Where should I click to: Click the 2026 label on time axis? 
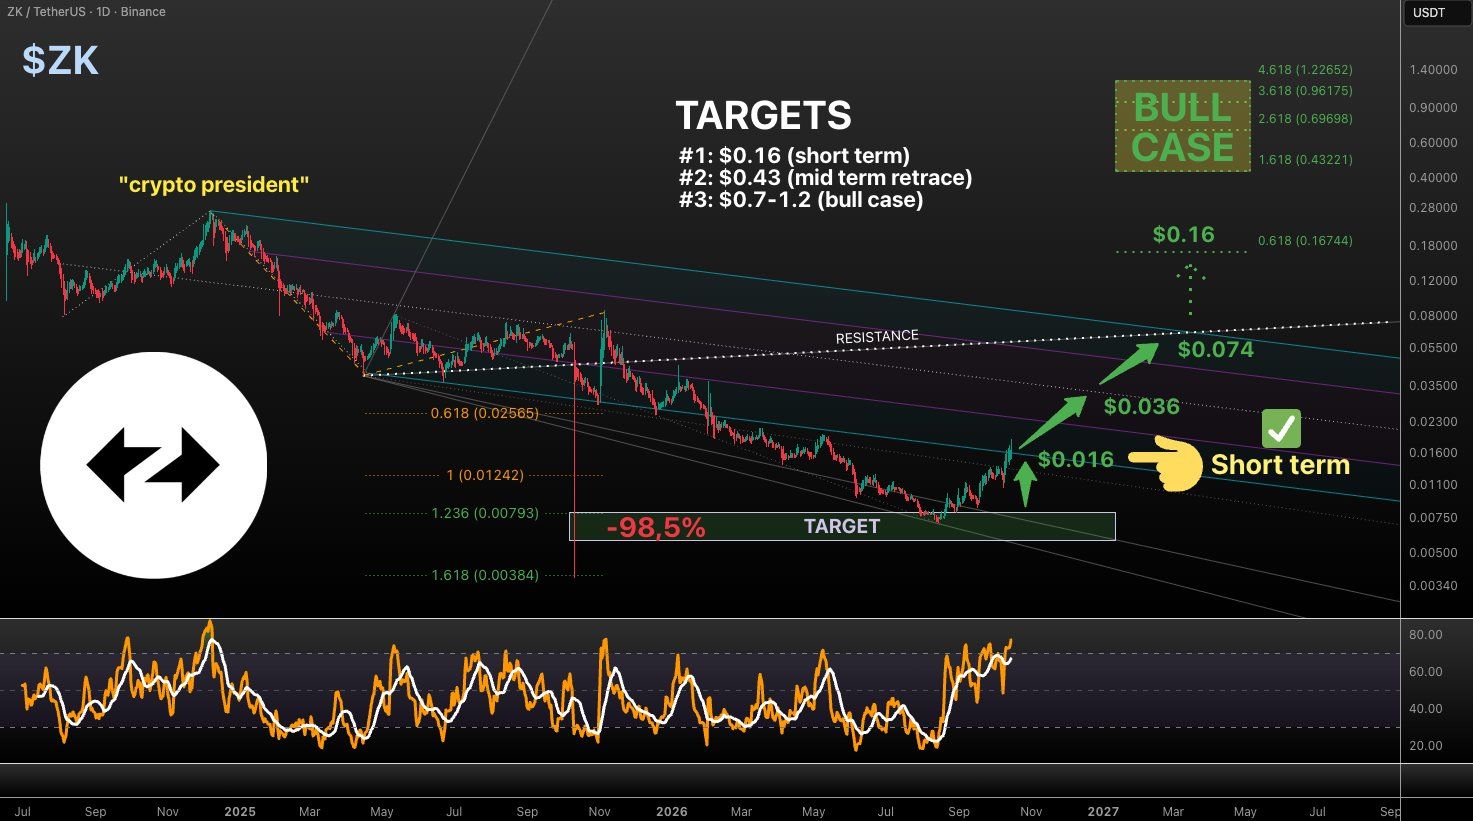coord(671,812)
